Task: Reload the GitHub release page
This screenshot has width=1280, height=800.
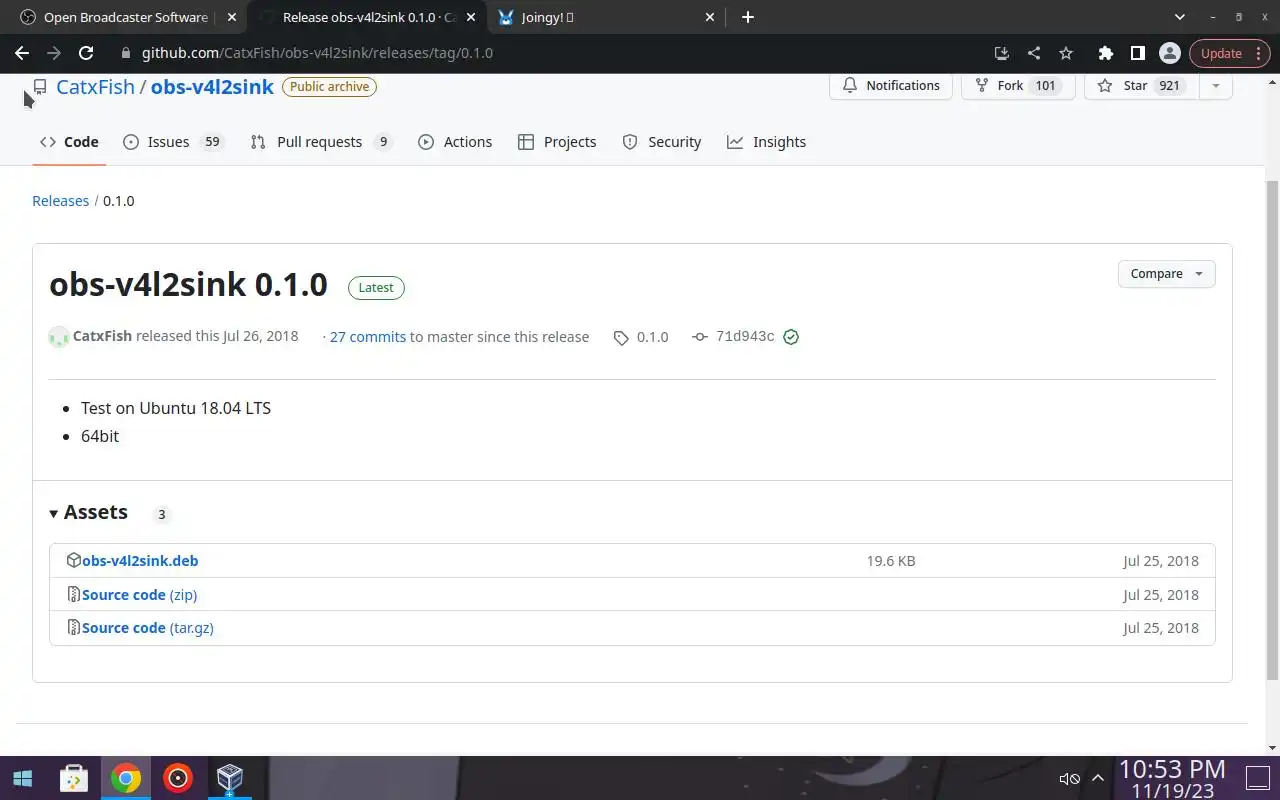Action: 86,53
